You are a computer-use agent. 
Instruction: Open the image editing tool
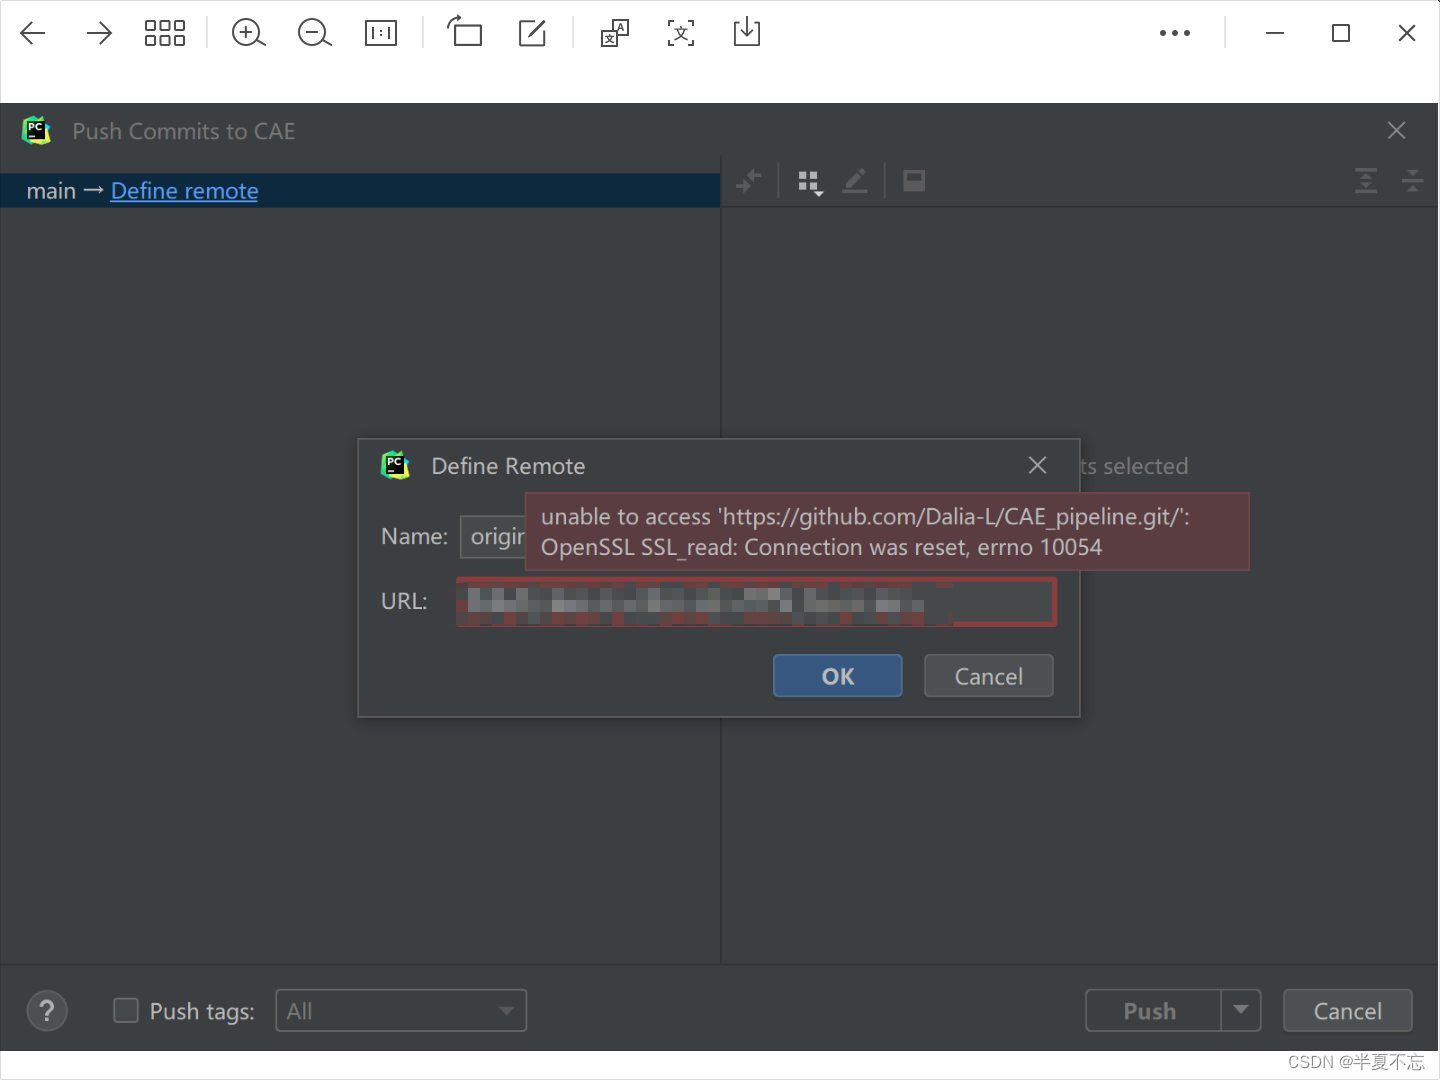[x=532, y=33]
